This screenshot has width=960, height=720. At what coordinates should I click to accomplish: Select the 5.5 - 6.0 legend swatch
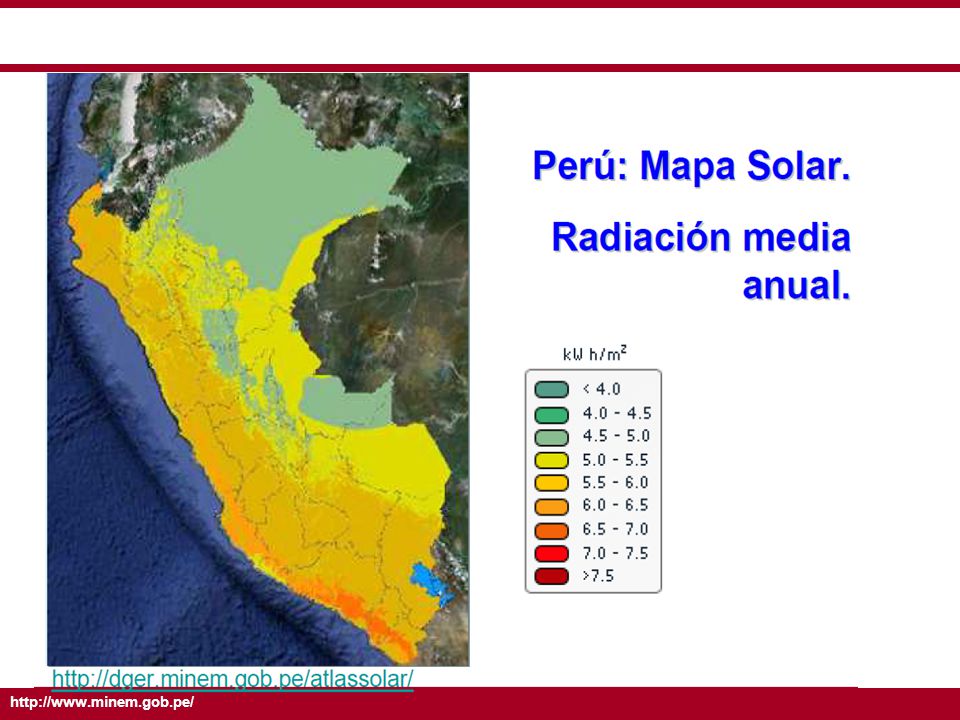tap(551, 483)
